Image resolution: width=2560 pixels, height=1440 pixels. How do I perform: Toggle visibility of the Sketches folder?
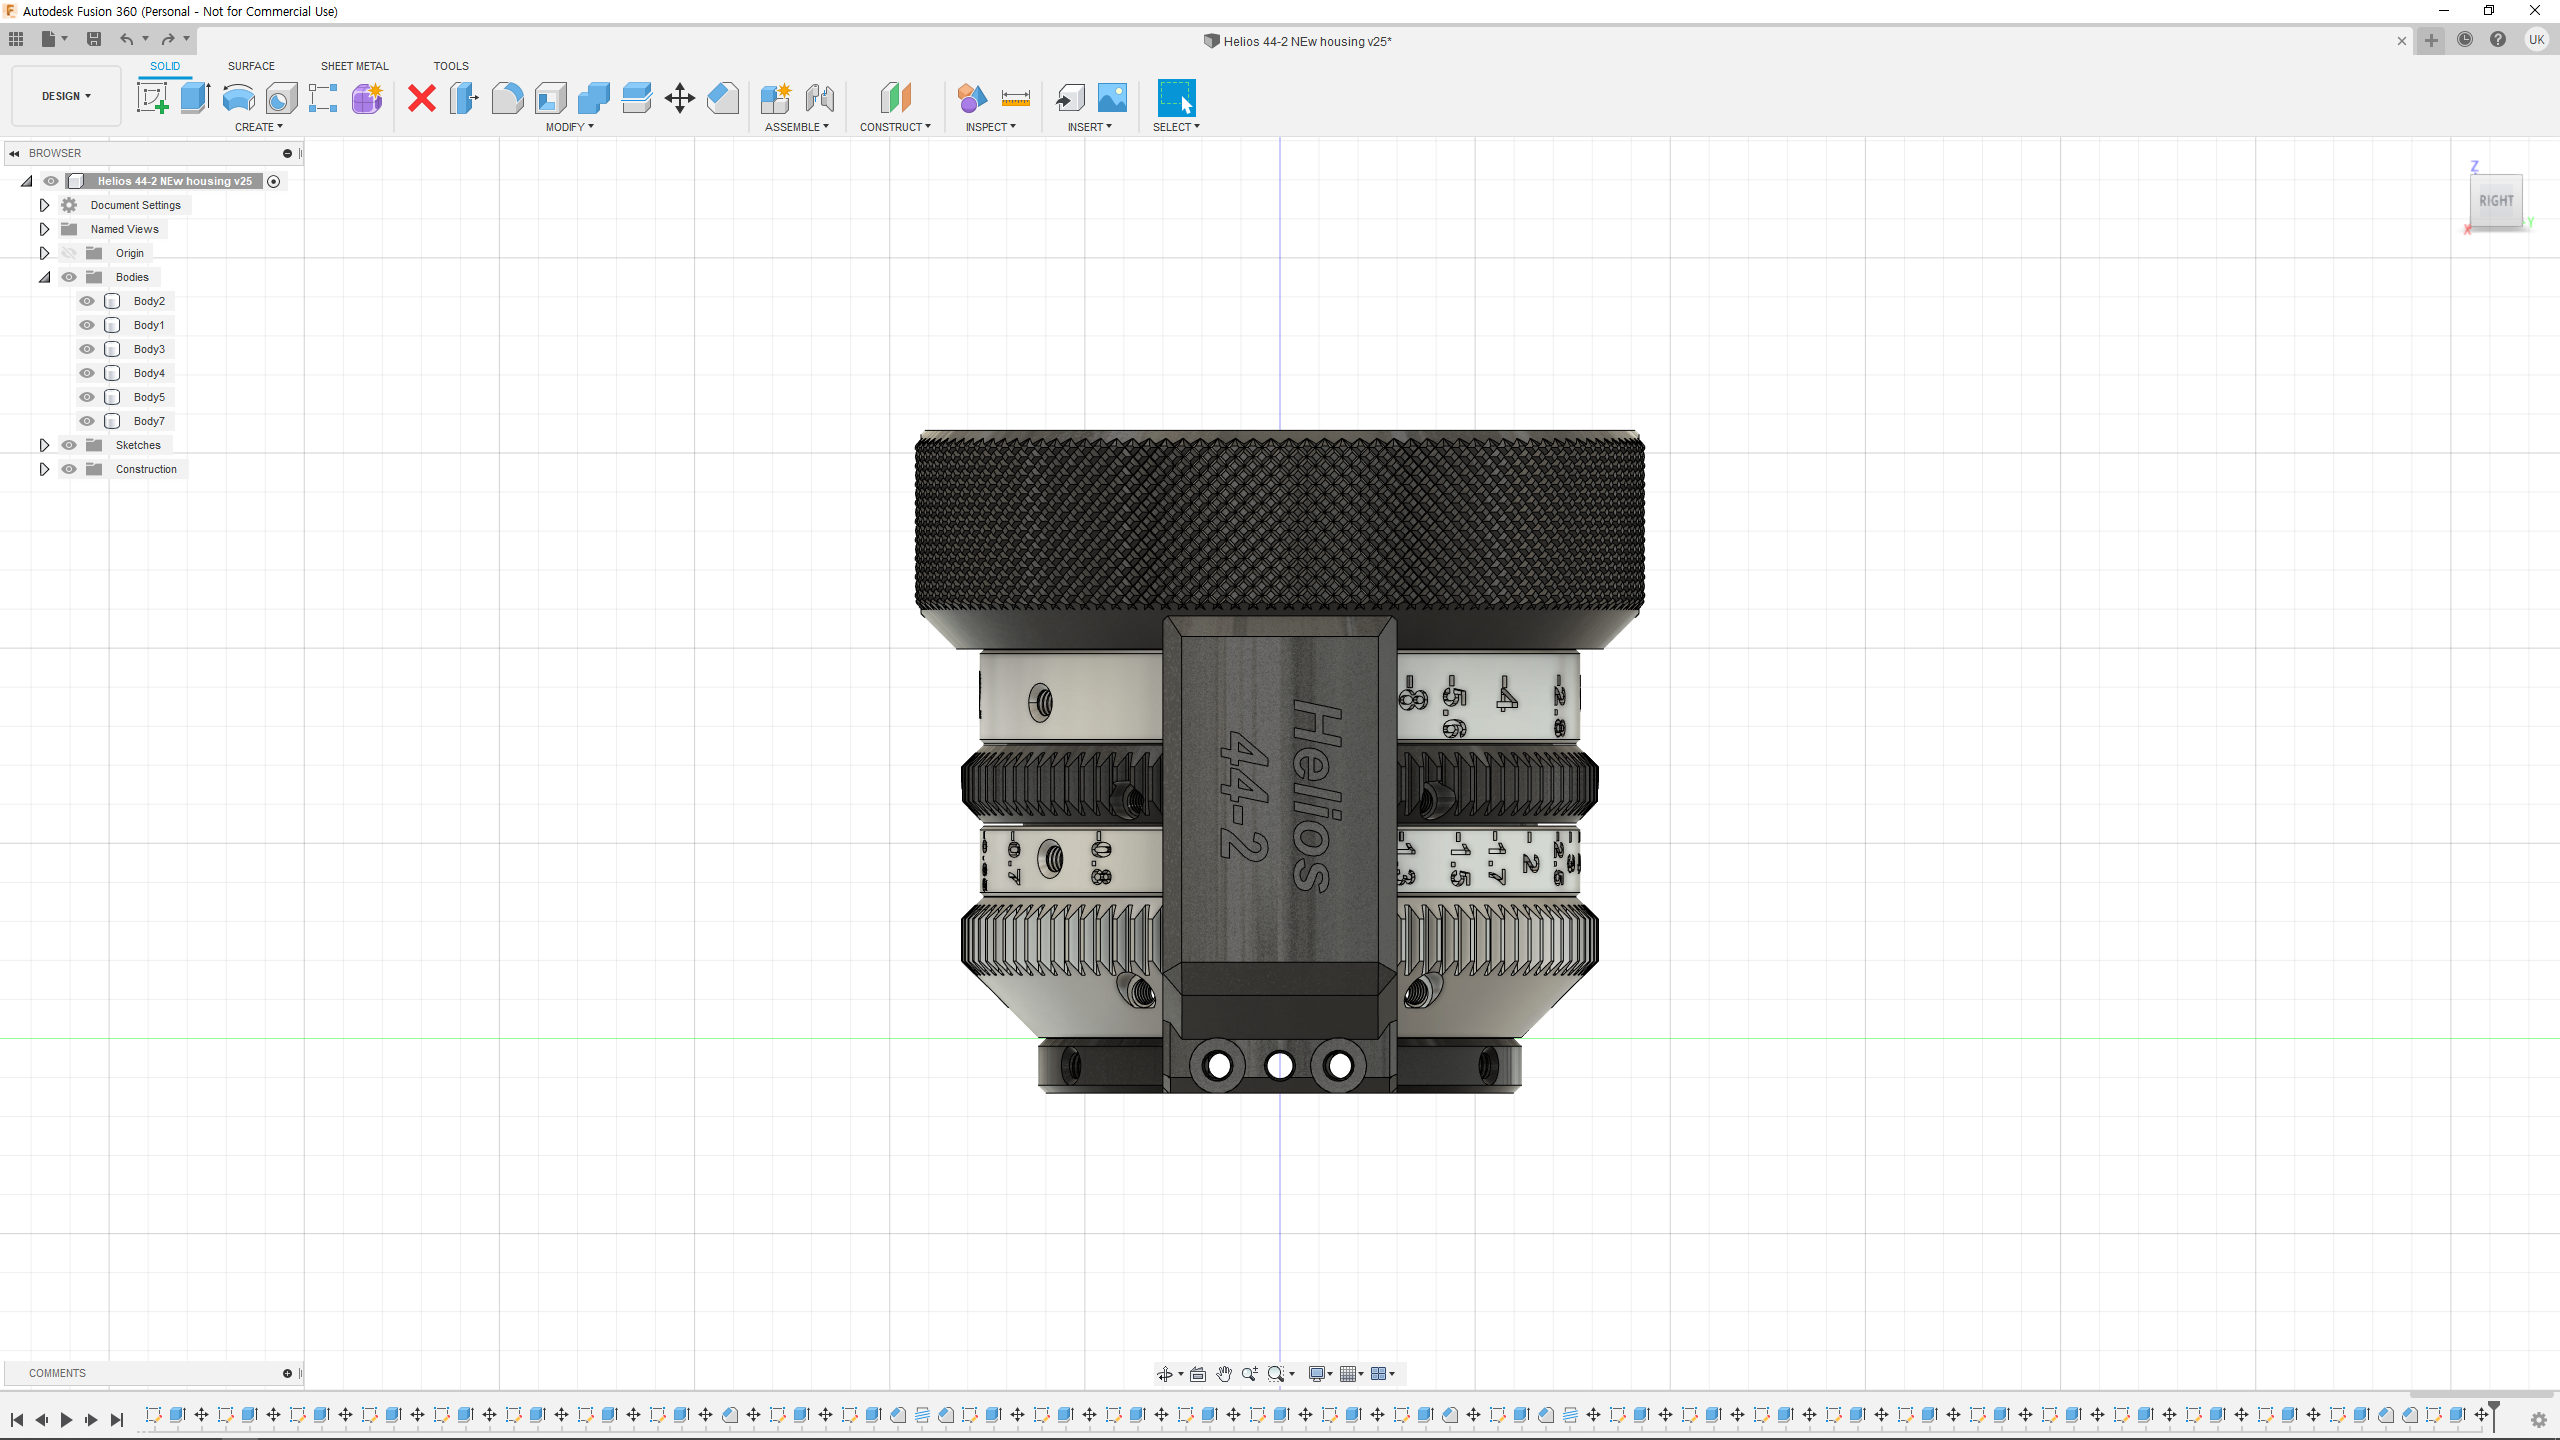tap(69, 445)
